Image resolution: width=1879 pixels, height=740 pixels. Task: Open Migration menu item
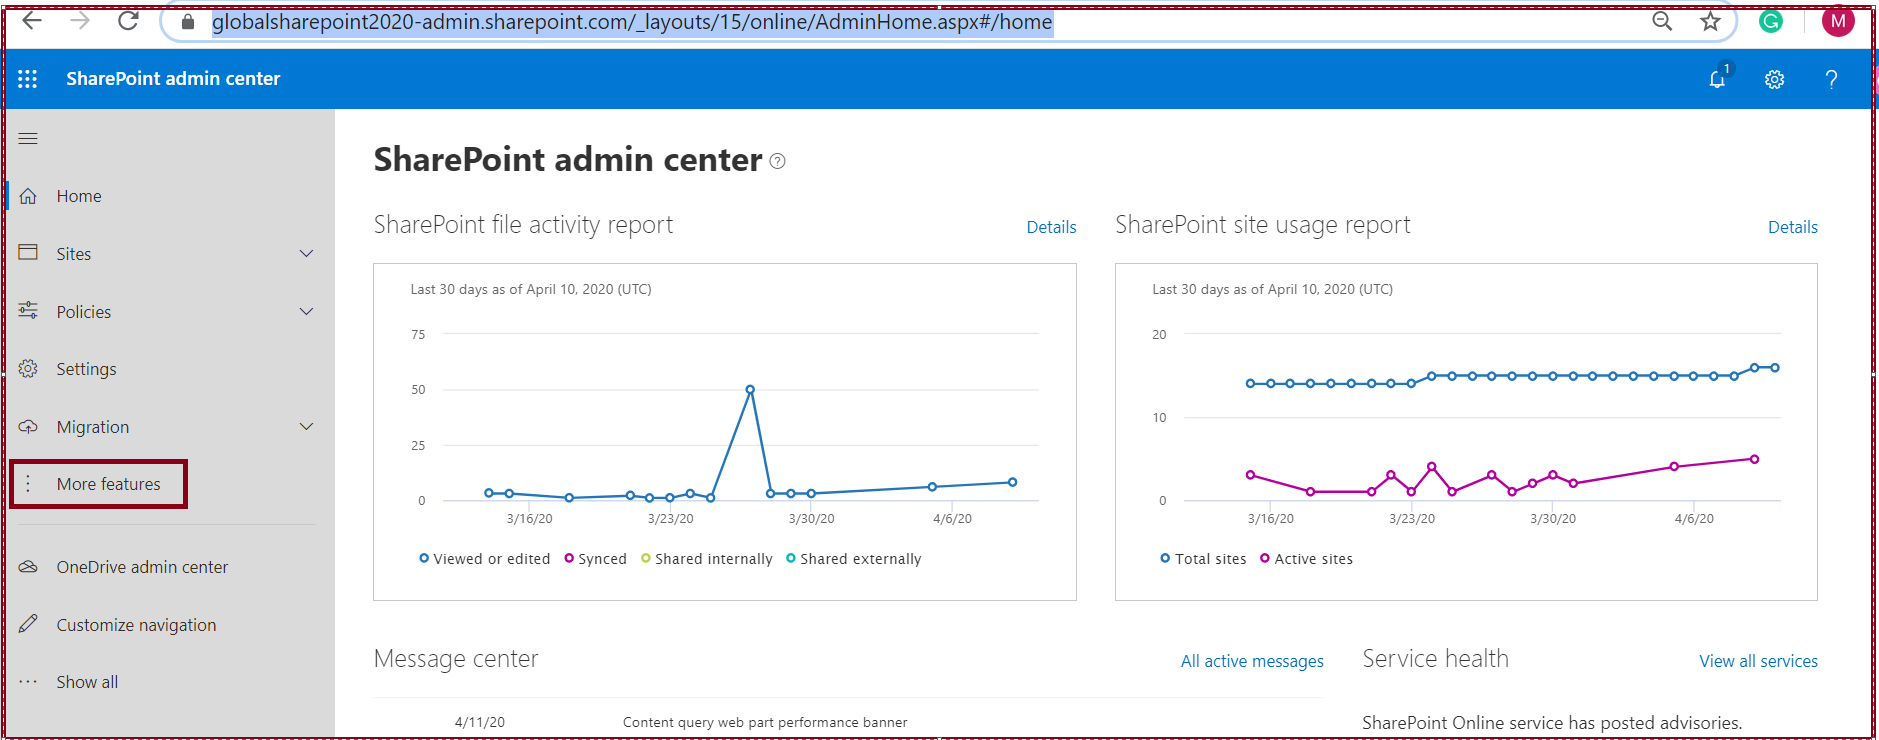[93, 427]
